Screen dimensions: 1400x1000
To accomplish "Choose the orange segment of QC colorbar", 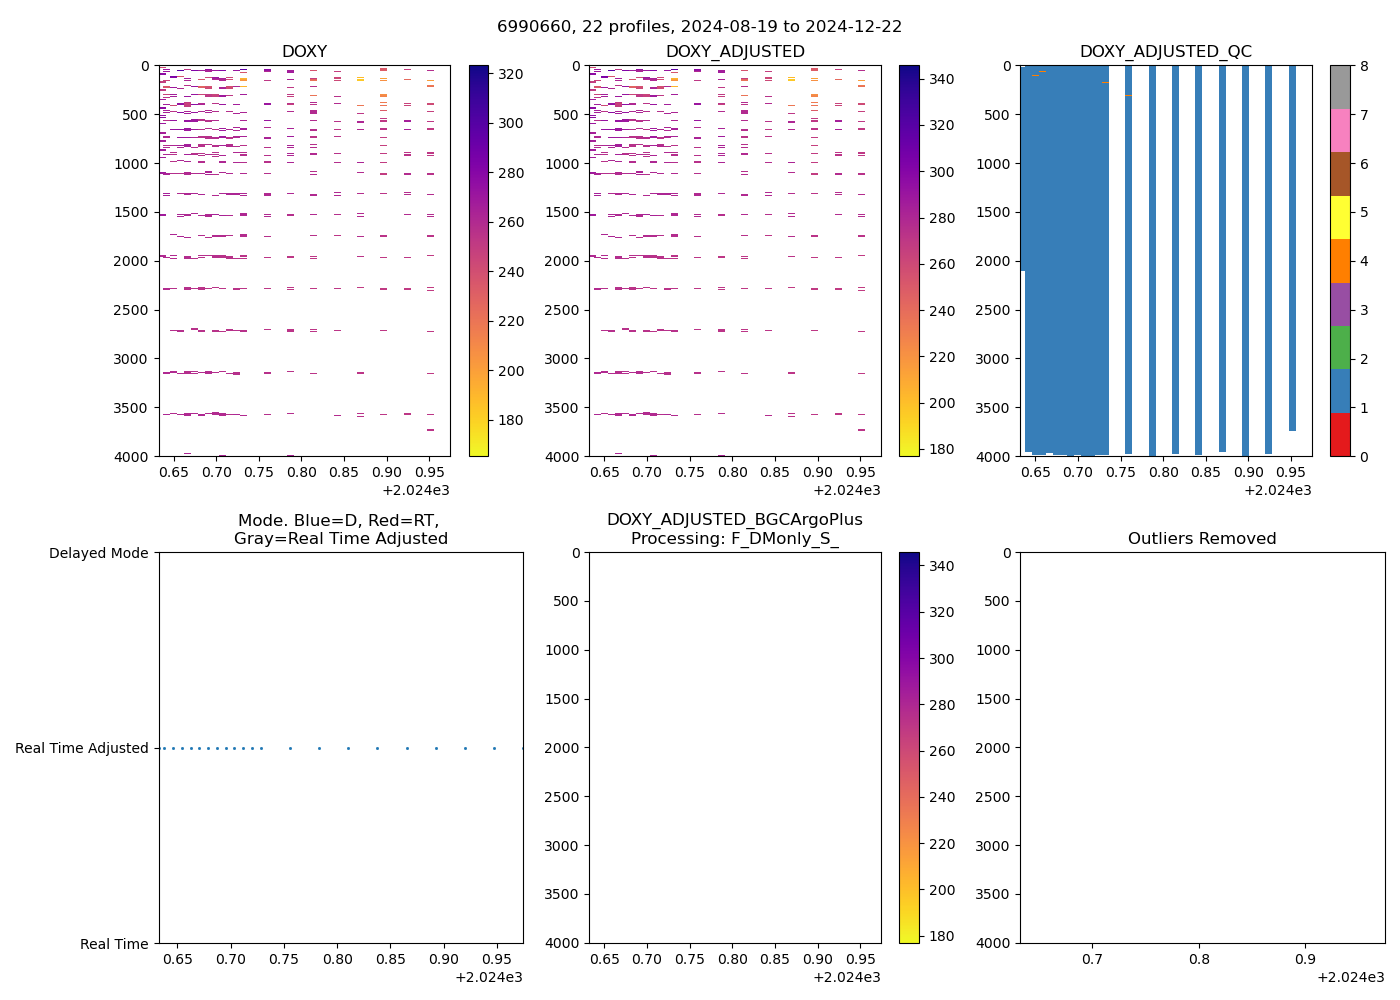I will [x=1340, y=261].
